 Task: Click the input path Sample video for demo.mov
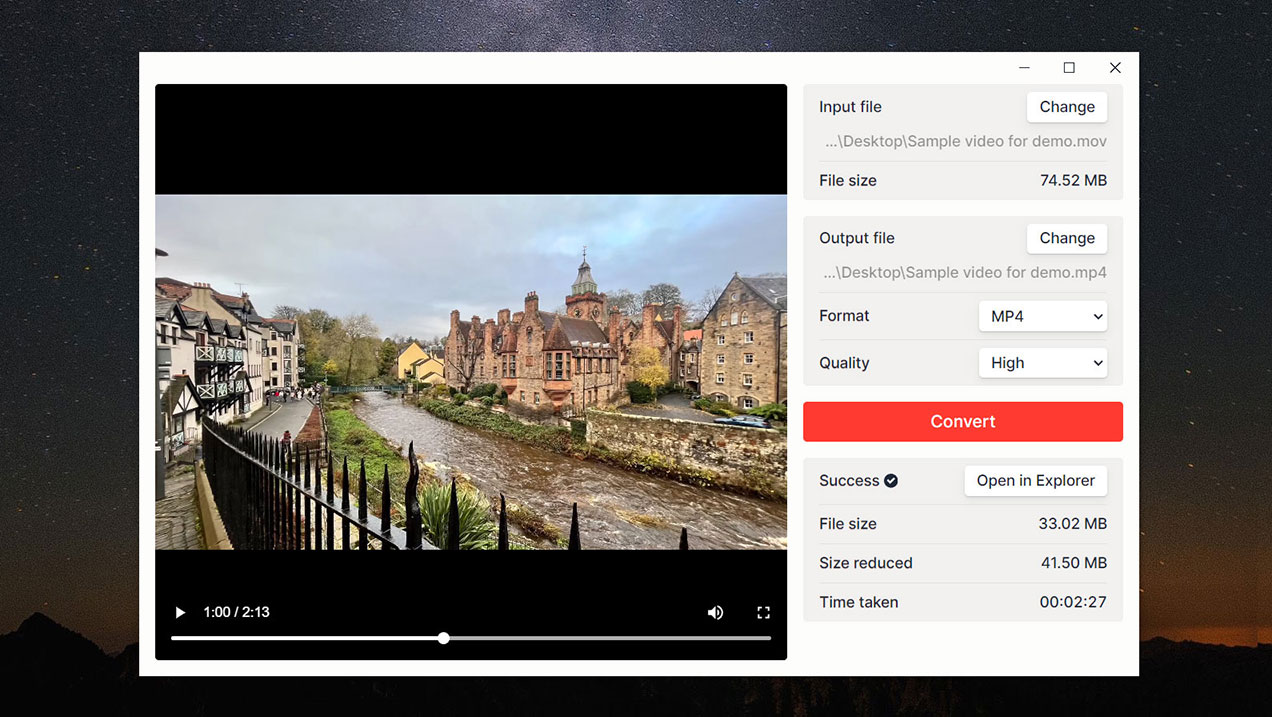point(966,141)
